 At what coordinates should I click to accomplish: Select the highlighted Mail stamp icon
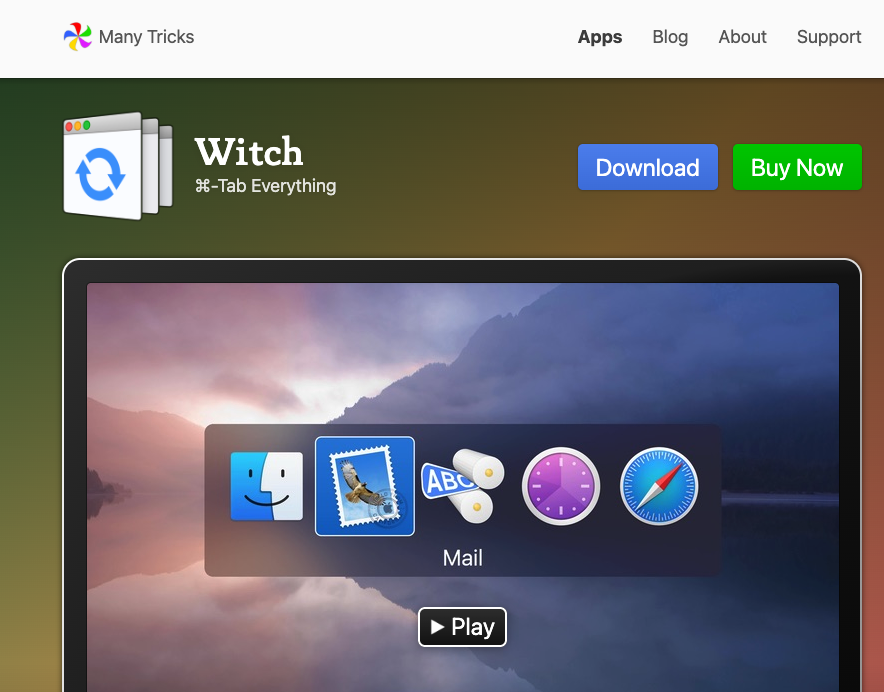point(365,486)
